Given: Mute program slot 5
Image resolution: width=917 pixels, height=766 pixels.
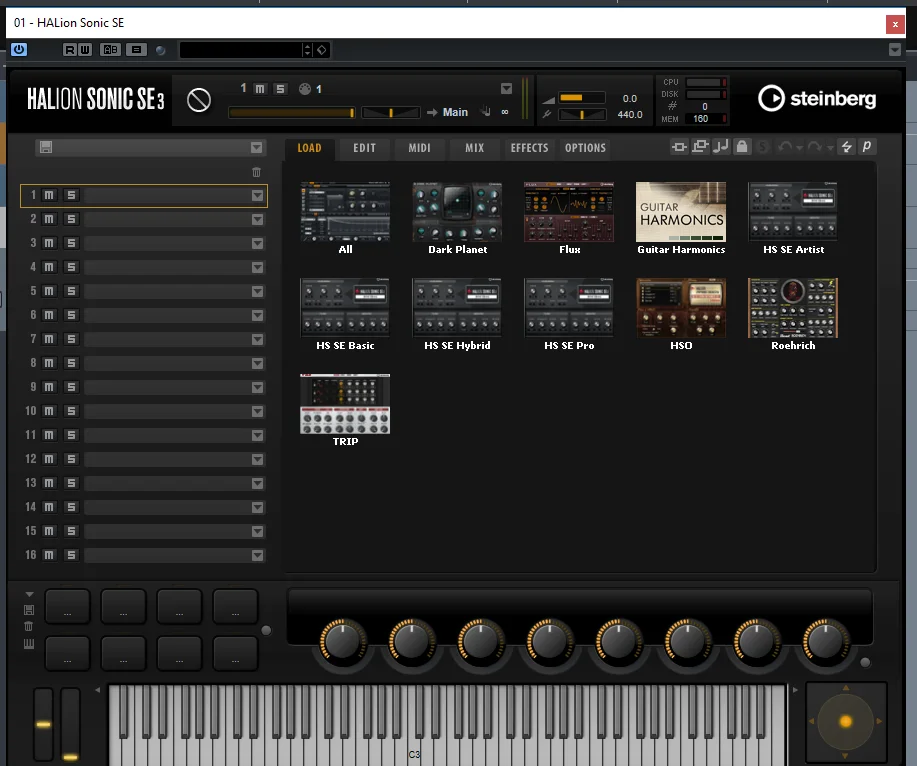Looking at the screenshot, I should (x=49, y=291).
